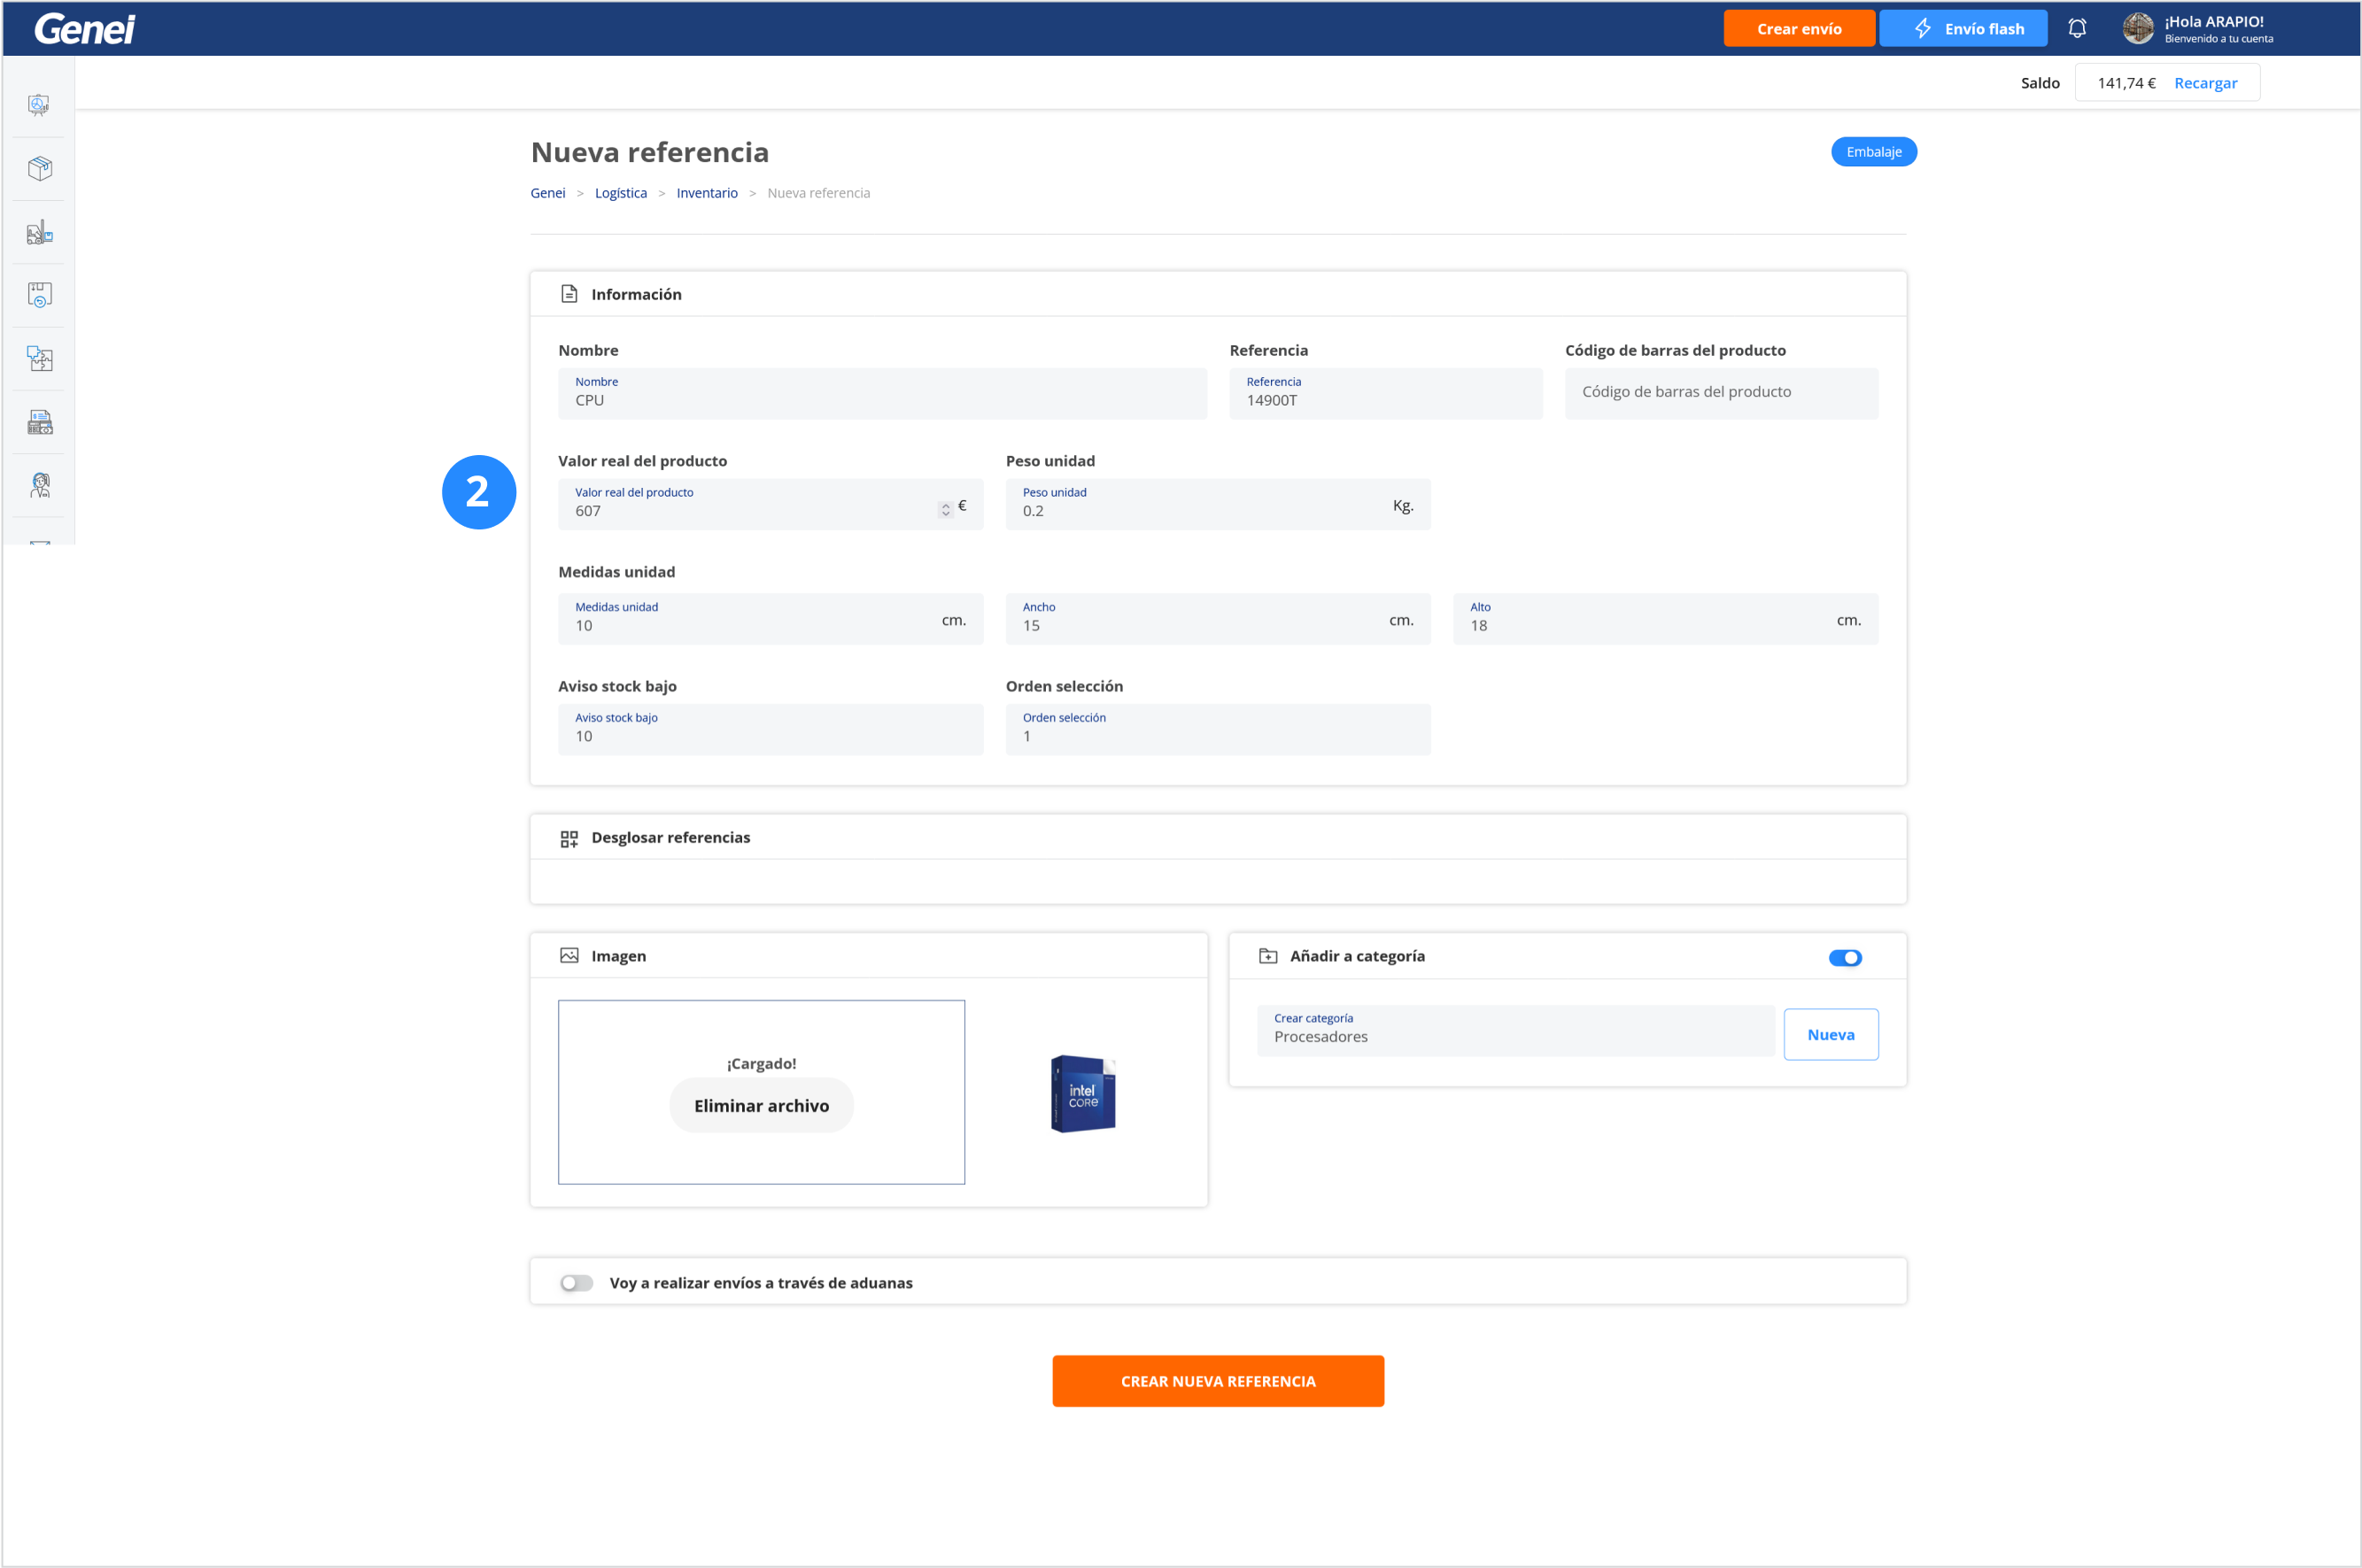Image resolution: width=2362 pixels, height=1568 pixels.
Task: Click Crear nueva referencia button
Action: click(x=1217, y=1381)
